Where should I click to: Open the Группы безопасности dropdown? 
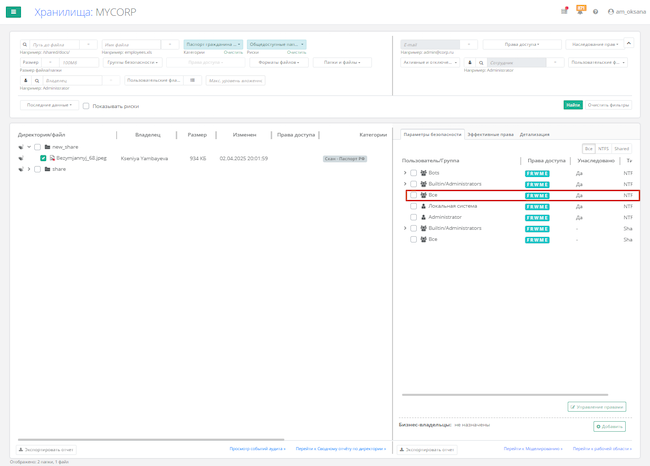coord(133,63)
